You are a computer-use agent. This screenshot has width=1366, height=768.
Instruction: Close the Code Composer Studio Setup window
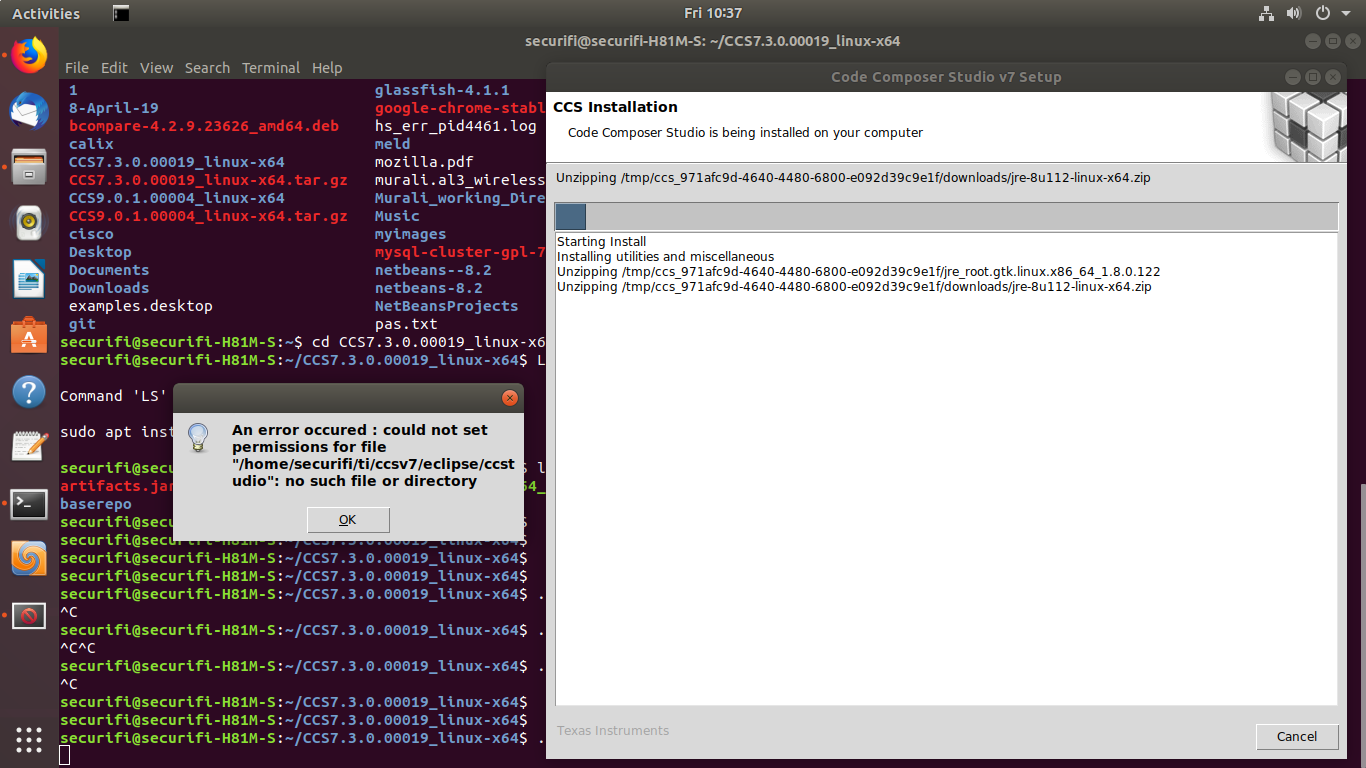tap(1334, 77)
